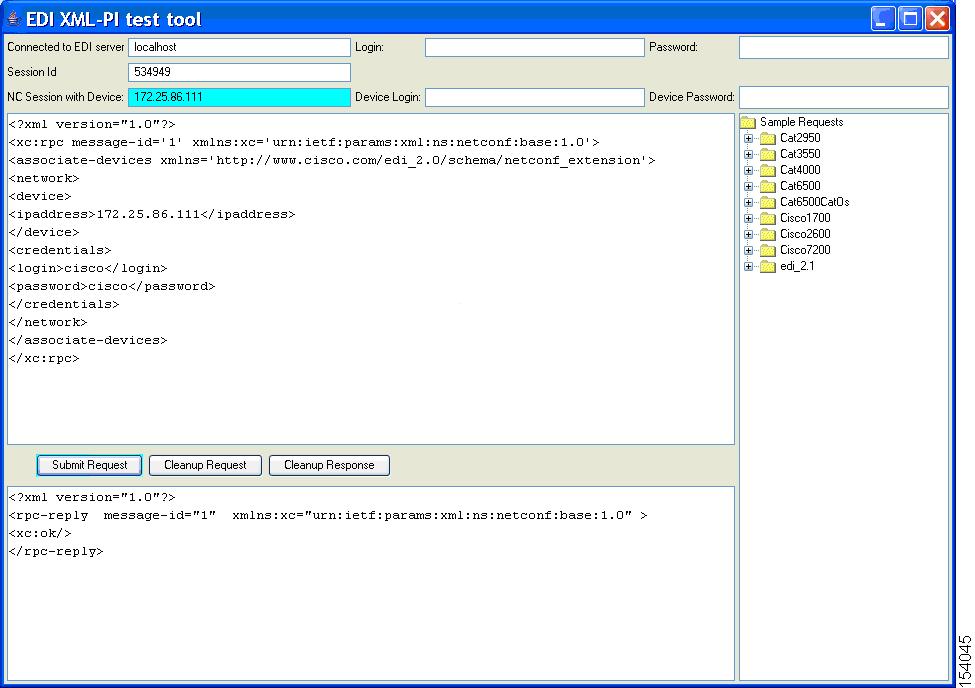Click the login cisco line in request
The height and width of the screenshot is (688, 975).
(x=88, y=269)
